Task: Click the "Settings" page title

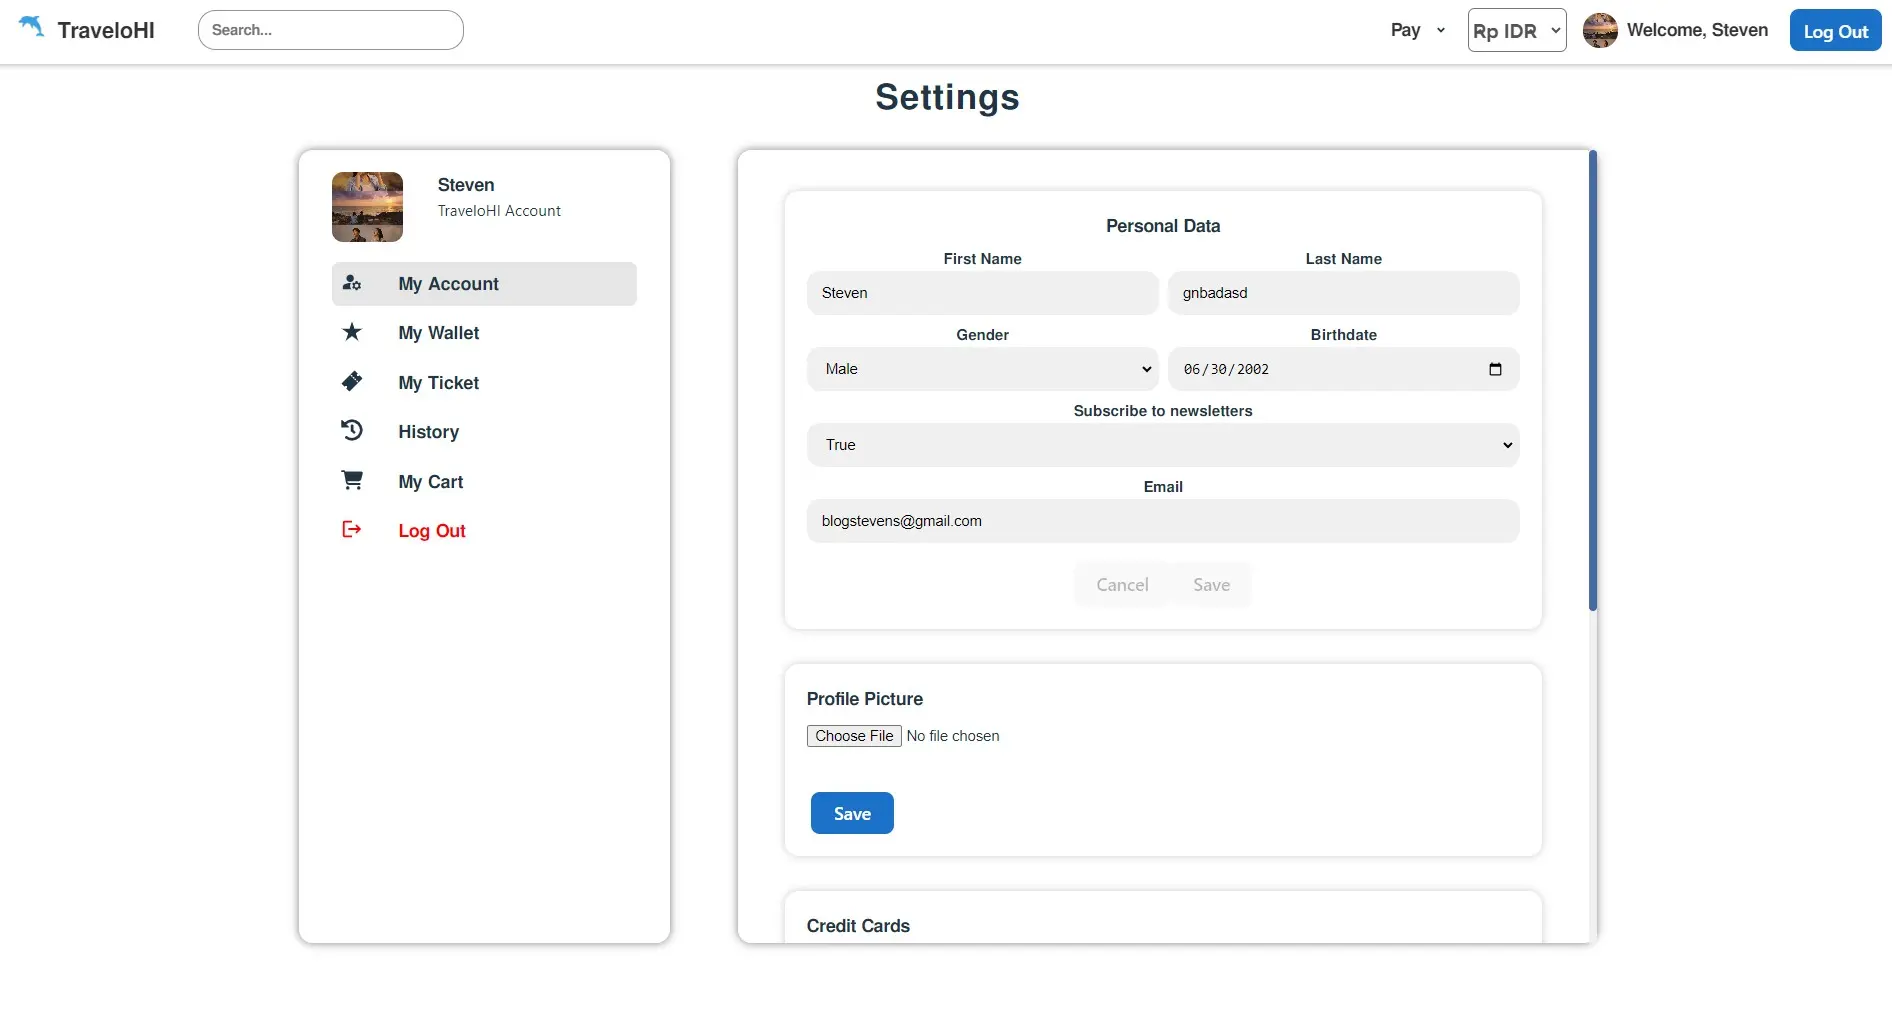Action: pyautogui.click(x=947, y=97)
